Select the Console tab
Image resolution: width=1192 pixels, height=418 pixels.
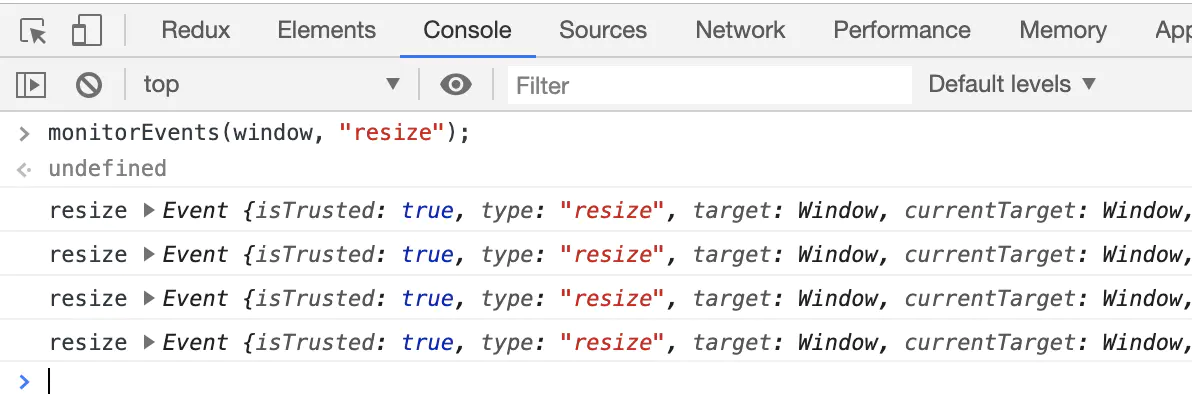tap(467, 30)
